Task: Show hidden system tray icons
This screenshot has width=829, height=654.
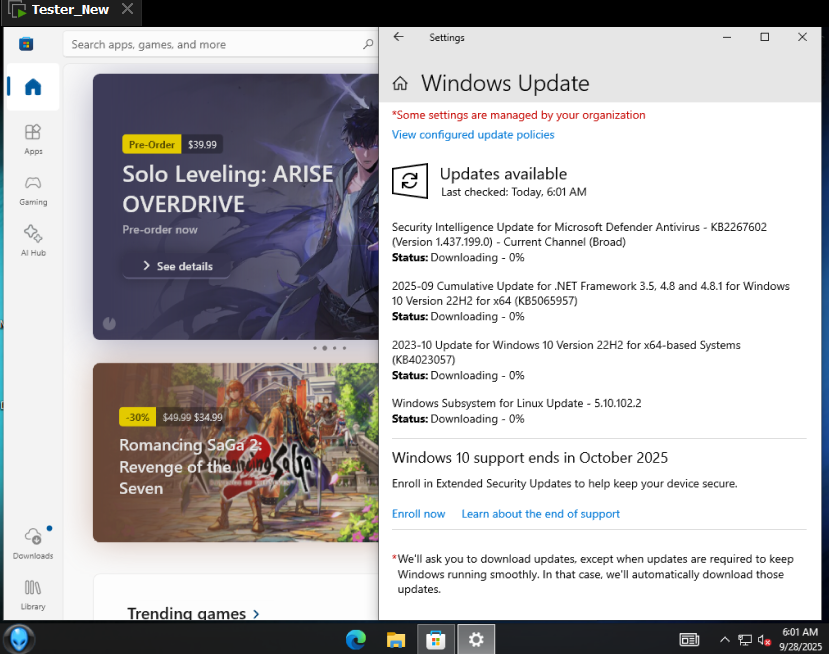Action: click(x=725, y=640)
